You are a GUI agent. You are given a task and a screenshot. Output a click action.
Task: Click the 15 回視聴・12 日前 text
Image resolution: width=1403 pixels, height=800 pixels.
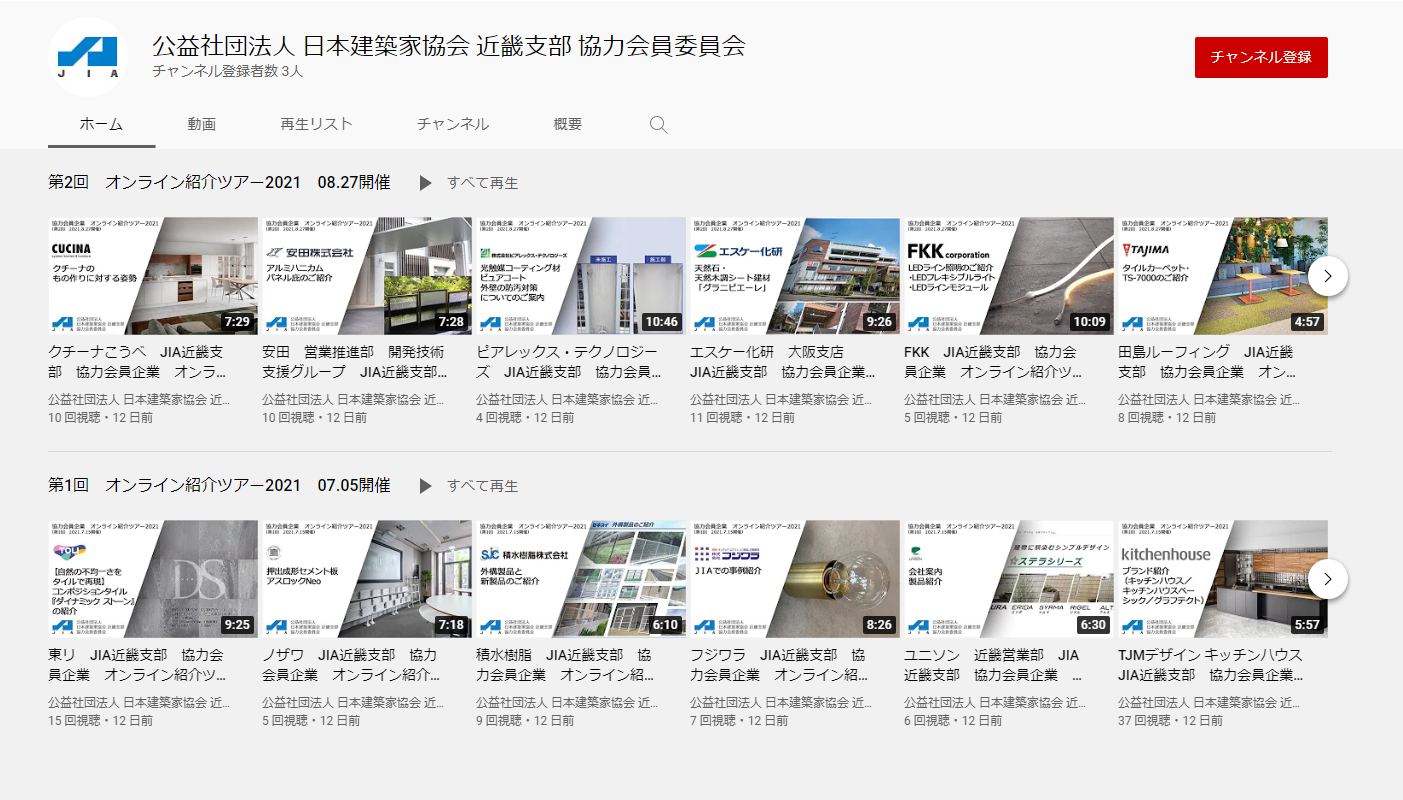click(101, 720)
